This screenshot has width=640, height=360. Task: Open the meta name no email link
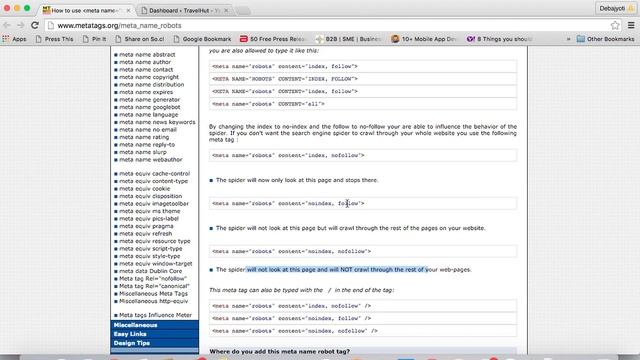148,129
